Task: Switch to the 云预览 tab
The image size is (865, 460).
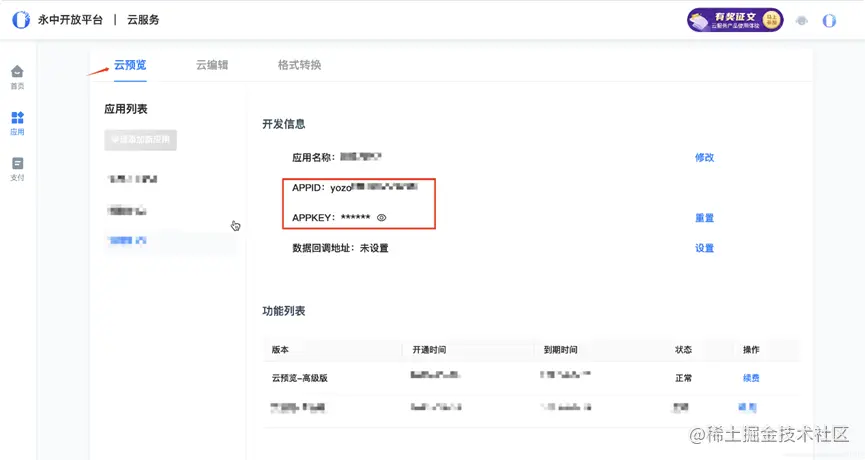Action: pyautogui.click(x=130, y=65)
